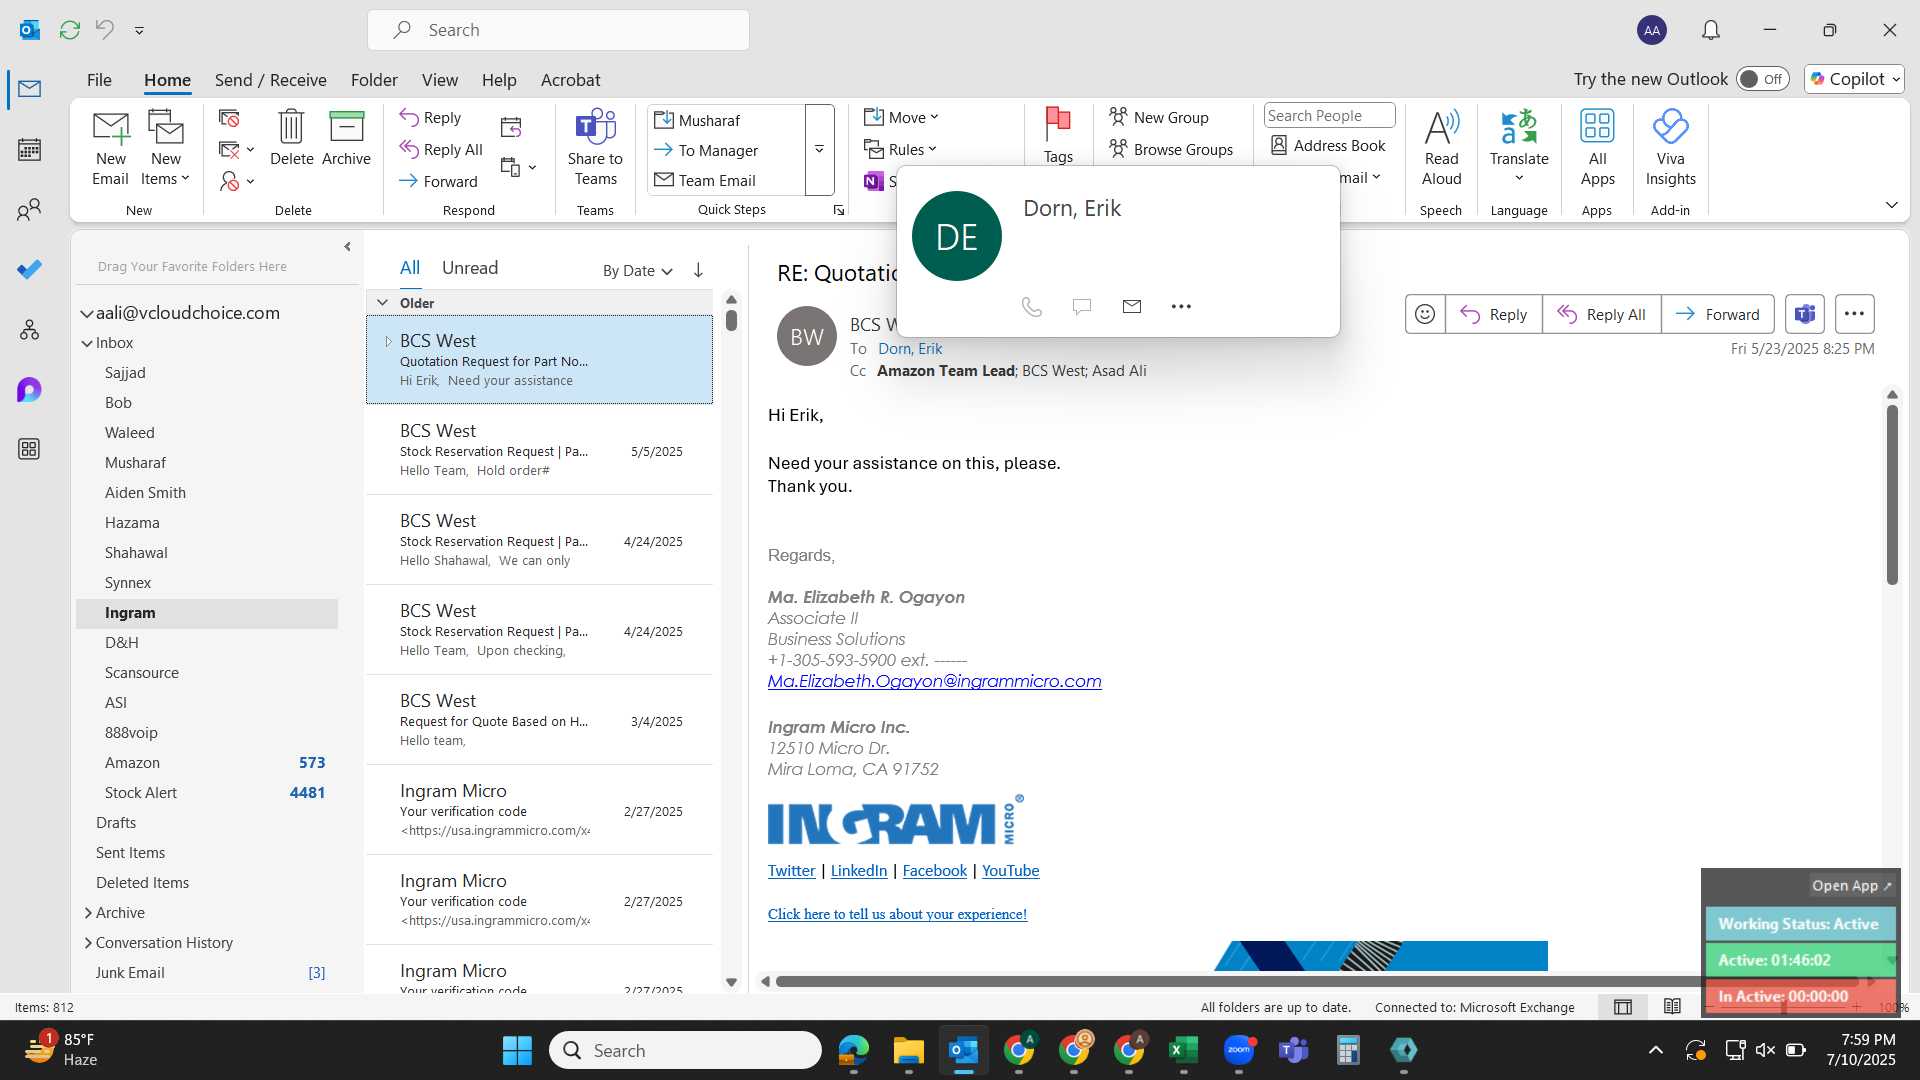Open To Do checkmark in navigation bar

pyautogui.click(x=29, y=269)
